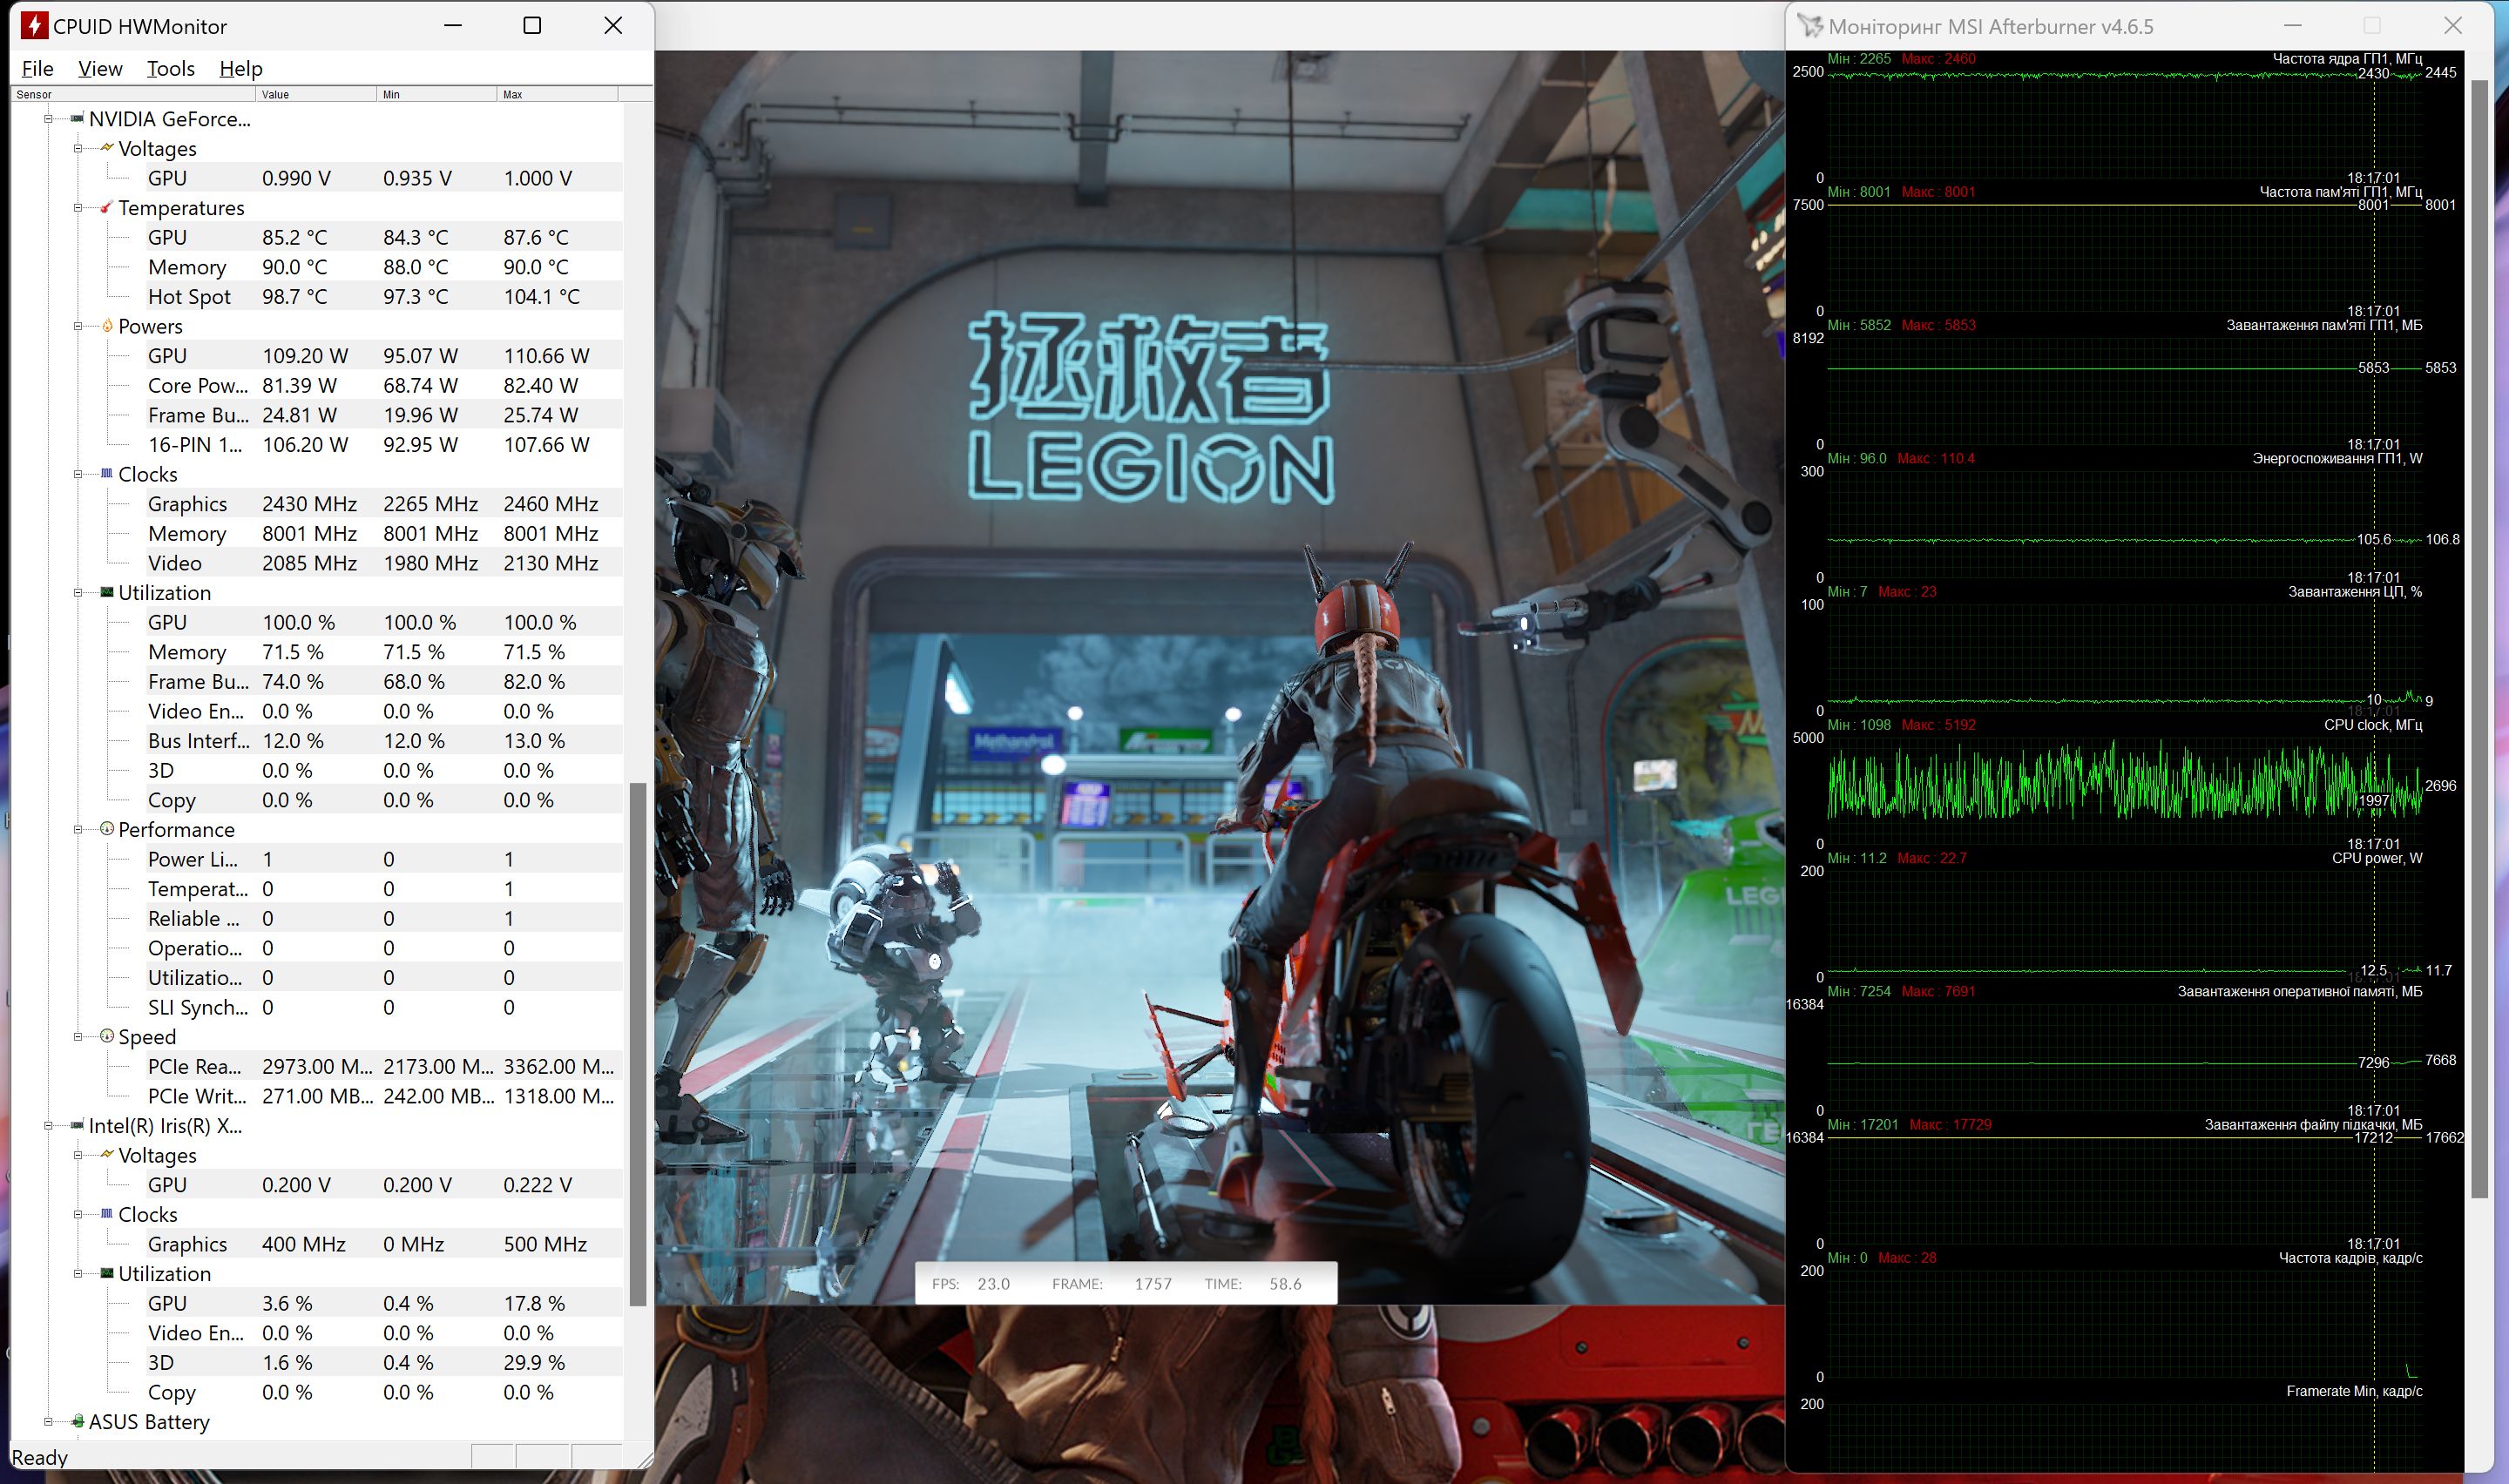Collapse the NVIDIA GeForce tree node

48,119
